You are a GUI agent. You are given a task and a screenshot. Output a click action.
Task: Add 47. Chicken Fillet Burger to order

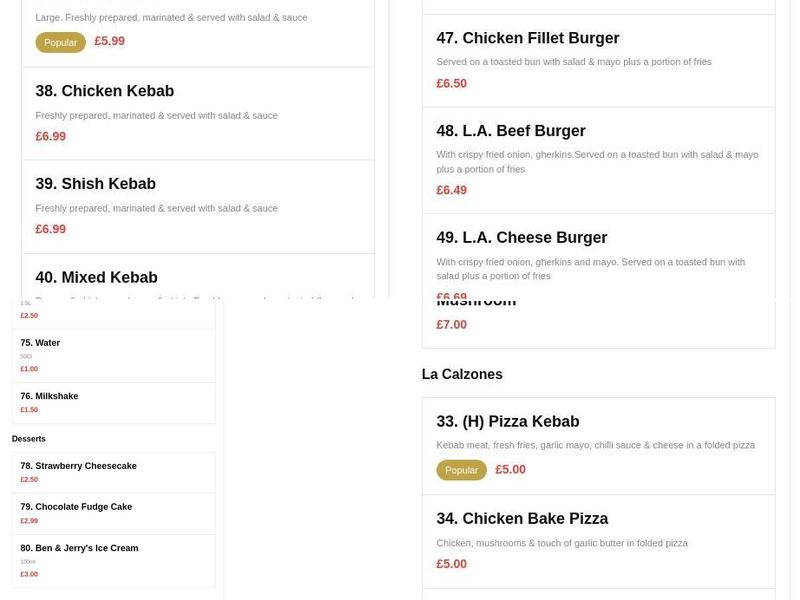coord(528,39)
